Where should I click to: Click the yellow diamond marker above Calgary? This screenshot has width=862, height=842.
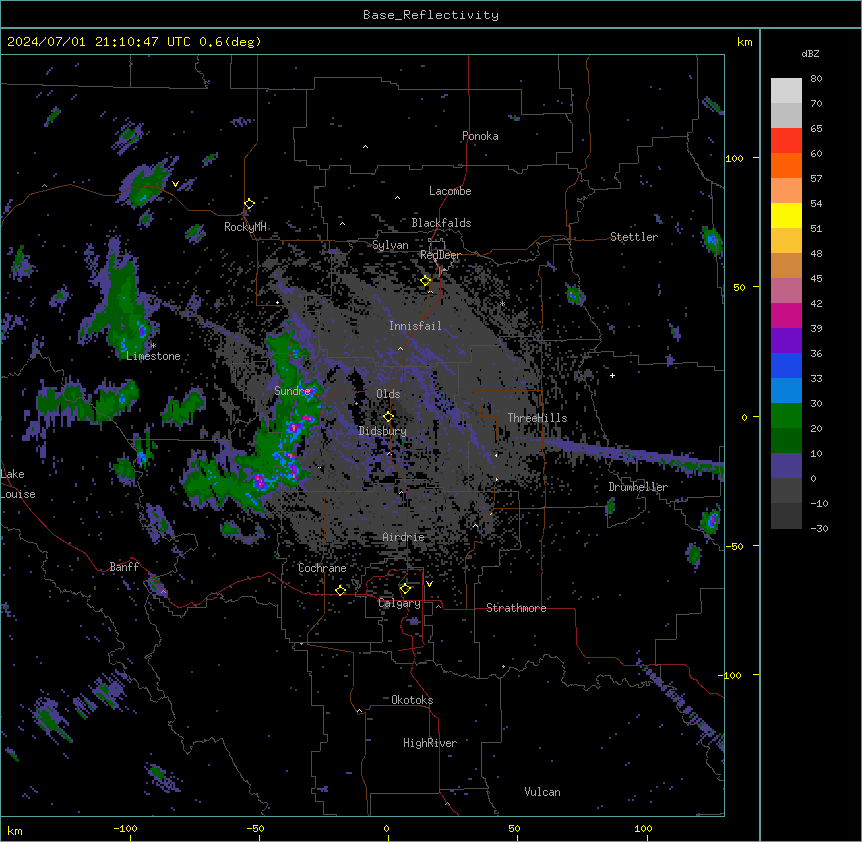point(405,589)
